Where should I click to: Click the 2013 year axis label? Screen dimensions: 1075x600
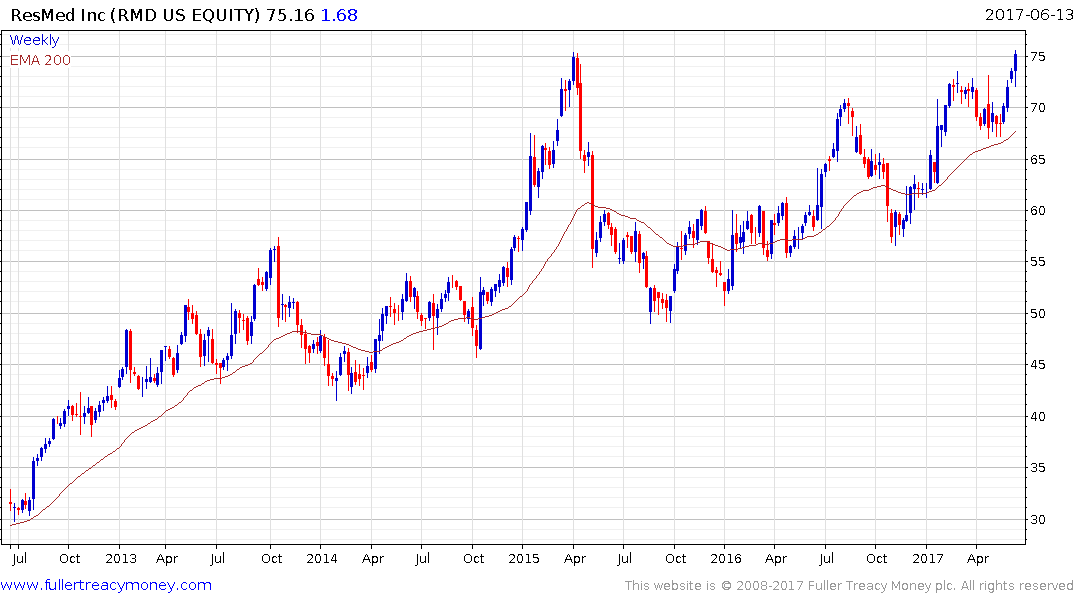[x=121, y=559]
